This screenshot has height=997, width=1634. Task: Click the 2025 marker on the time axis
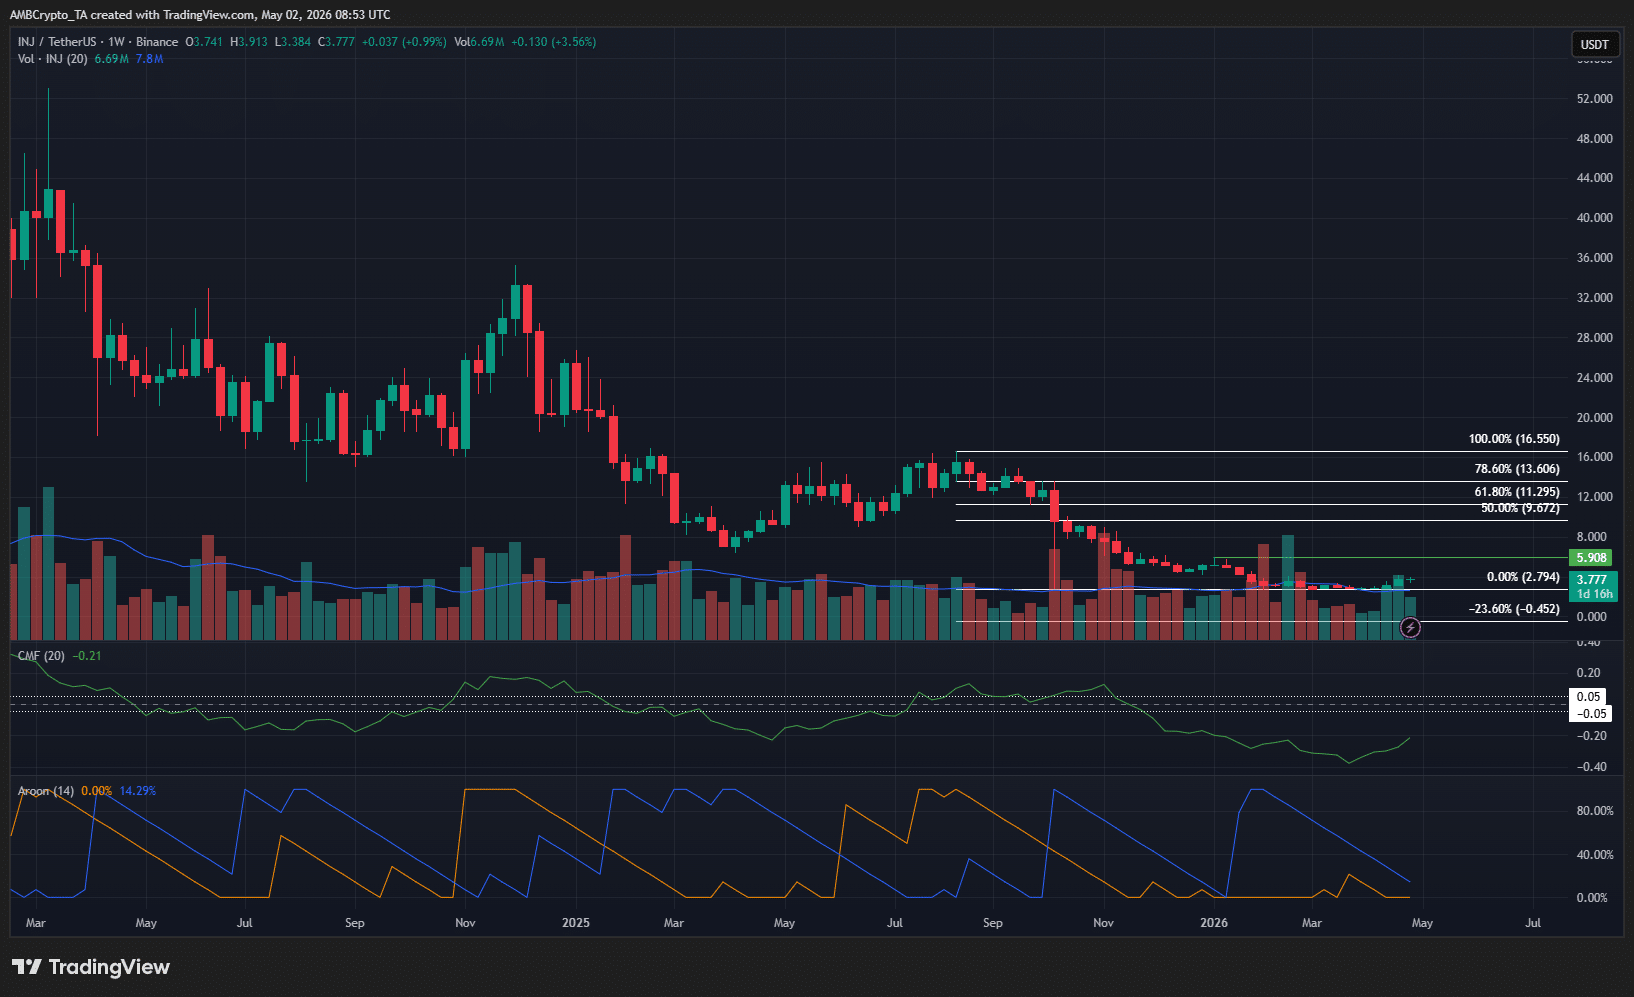tap(576, 923)
